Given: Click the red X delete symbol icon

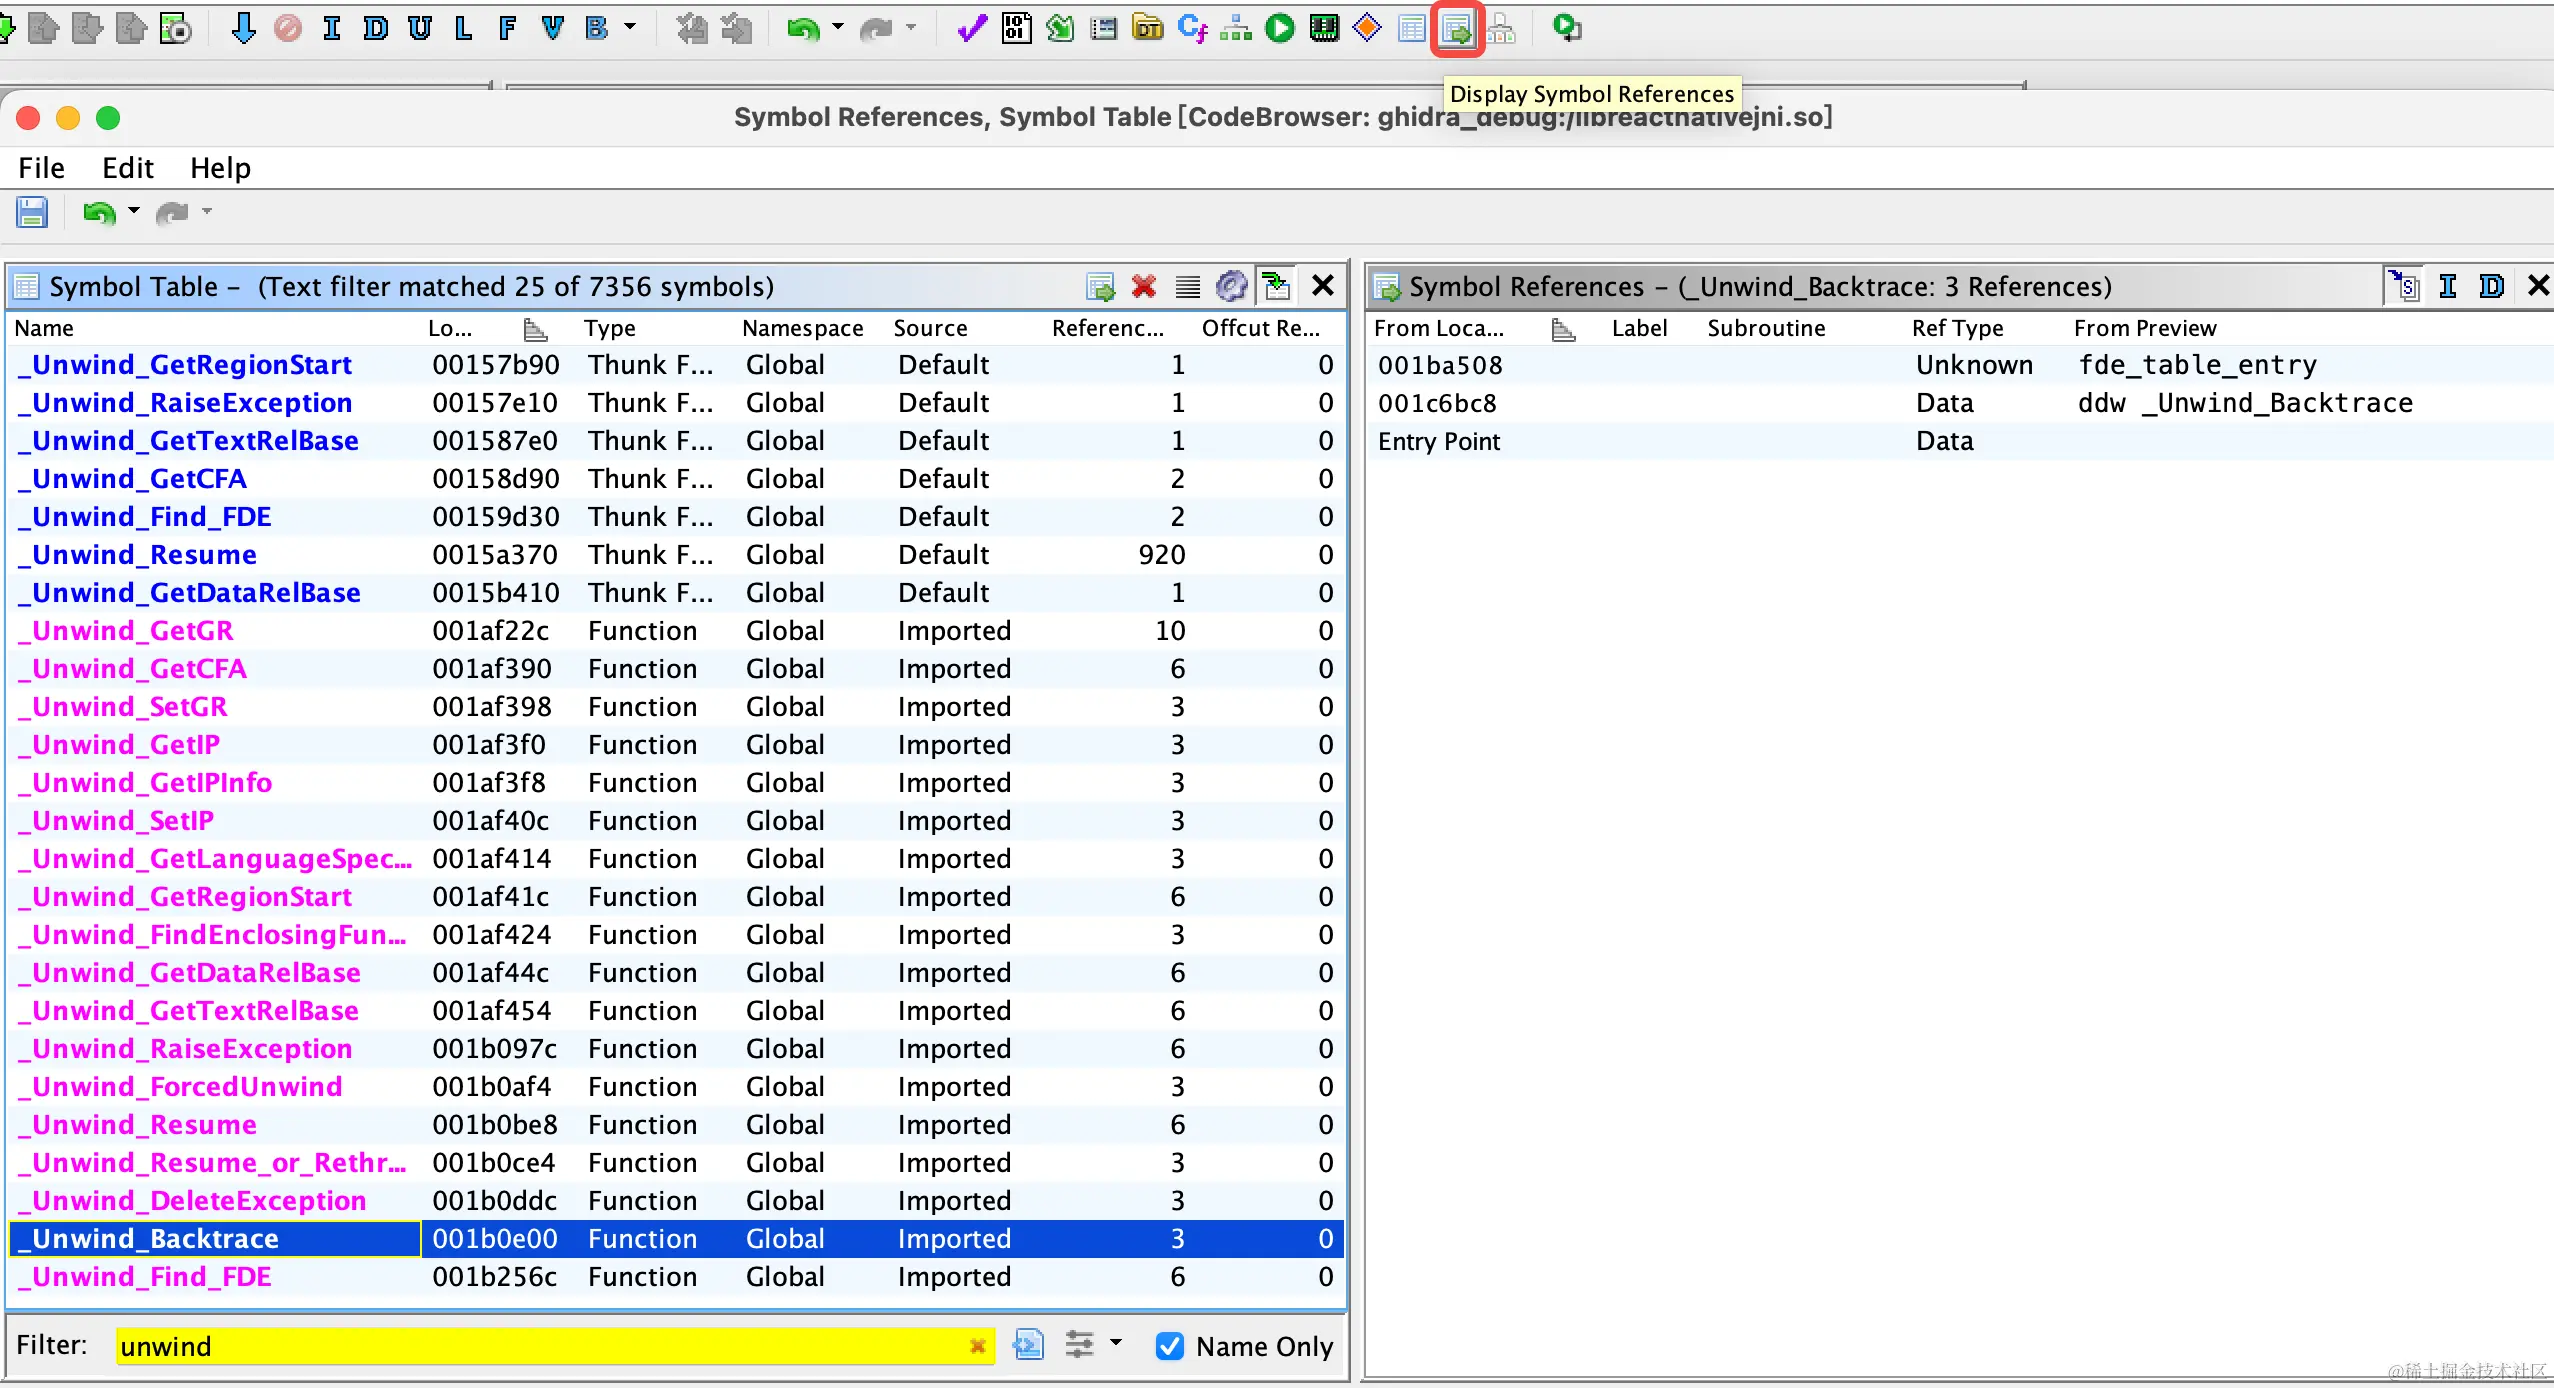Looking at the screenshot, I should tap(1144, 287).
